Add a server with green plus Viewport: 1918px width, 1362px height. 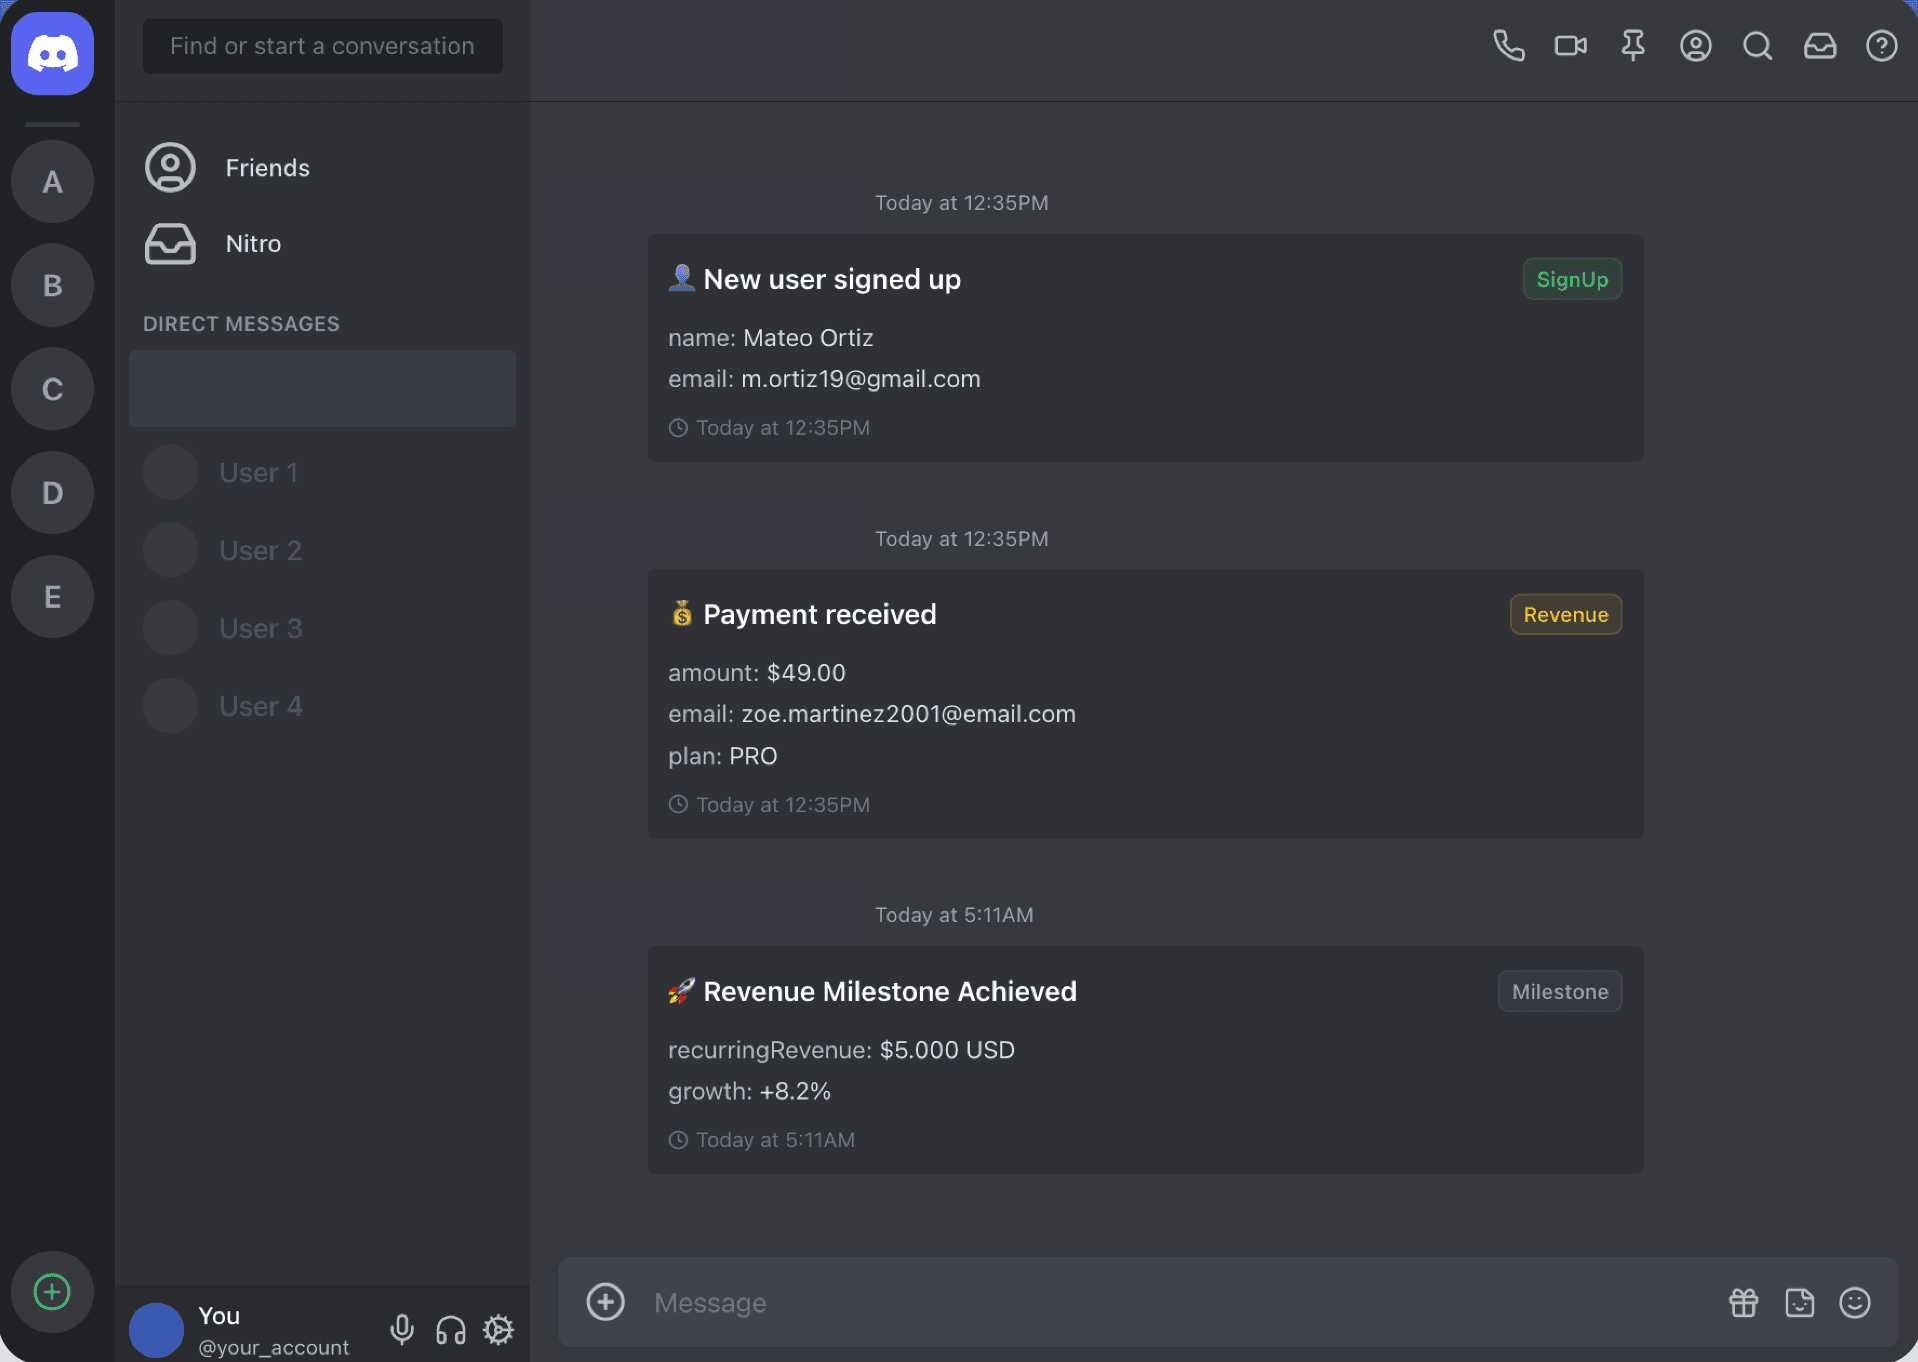click(x=52, y=1292)
